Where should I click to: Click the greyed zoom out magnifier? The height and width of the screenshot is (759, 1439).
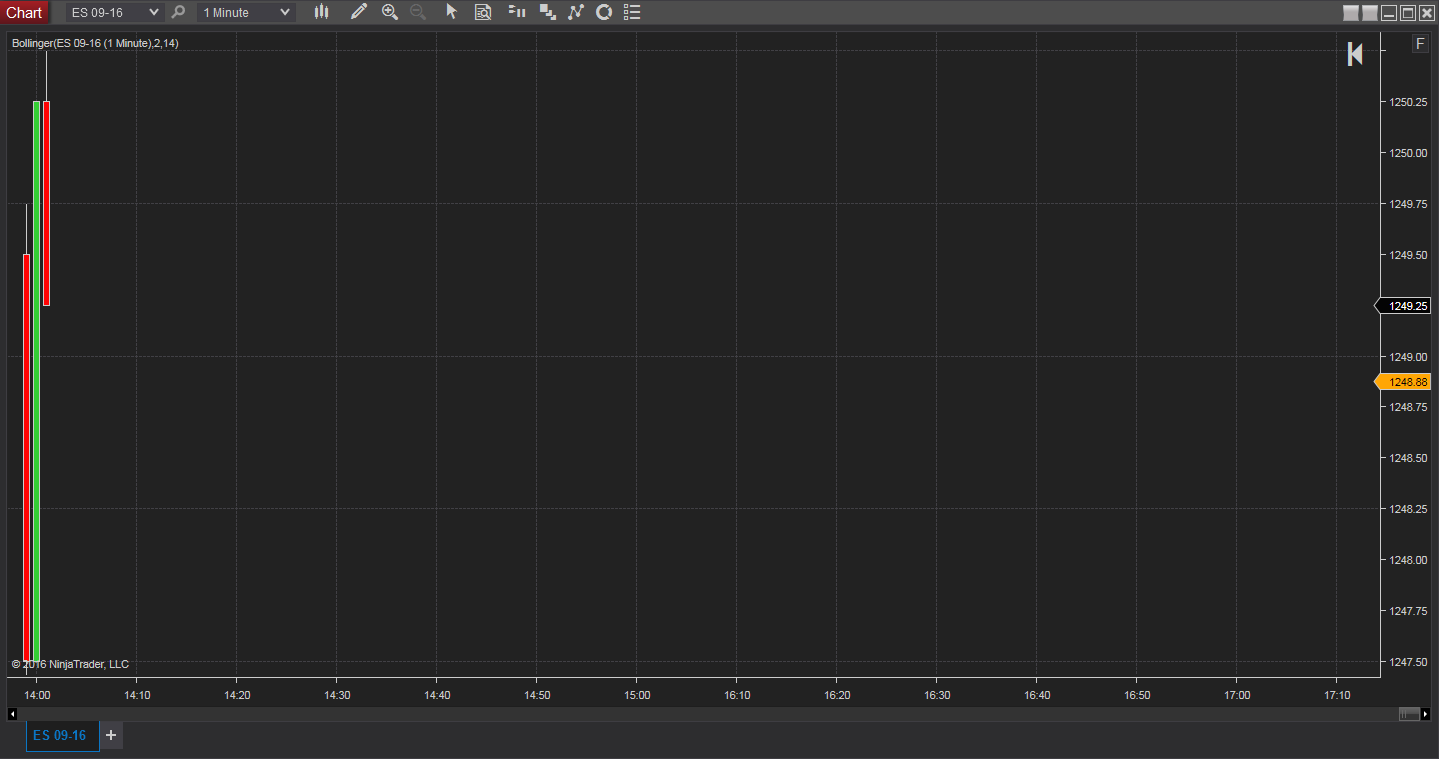coord(418,12)
